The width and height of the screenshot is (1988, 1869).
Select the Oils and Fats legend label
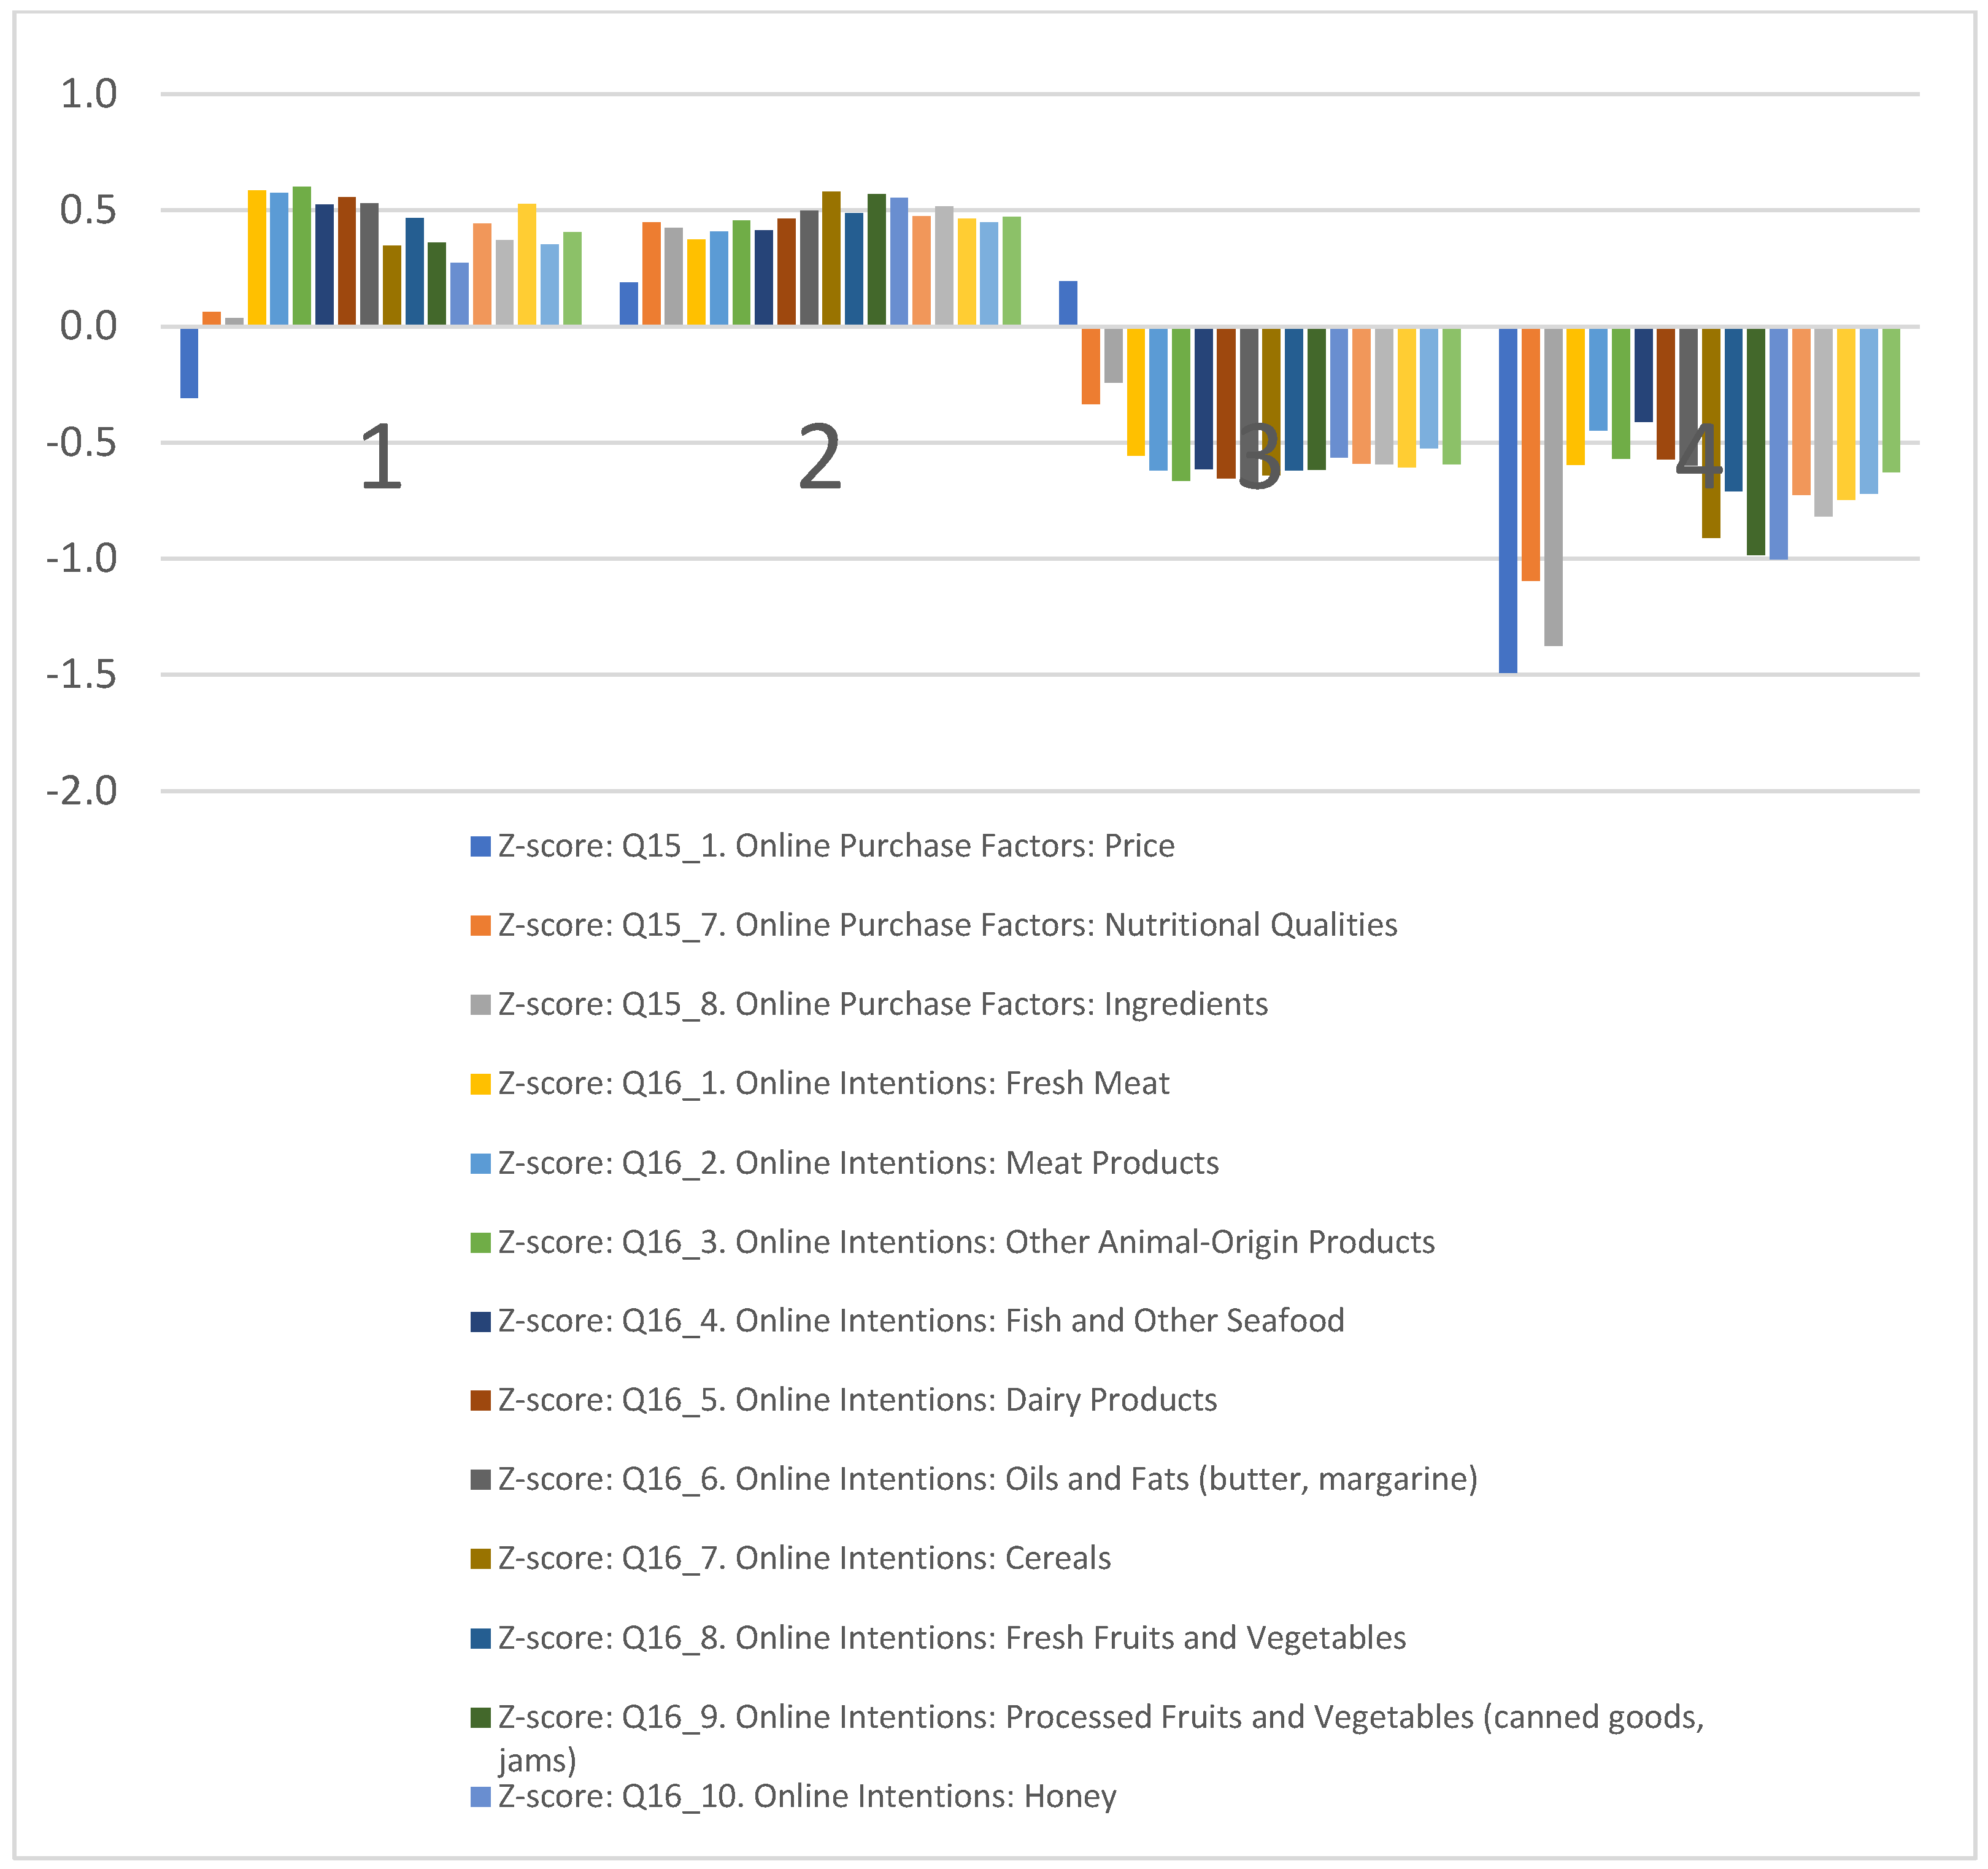tap(987, 1479)
